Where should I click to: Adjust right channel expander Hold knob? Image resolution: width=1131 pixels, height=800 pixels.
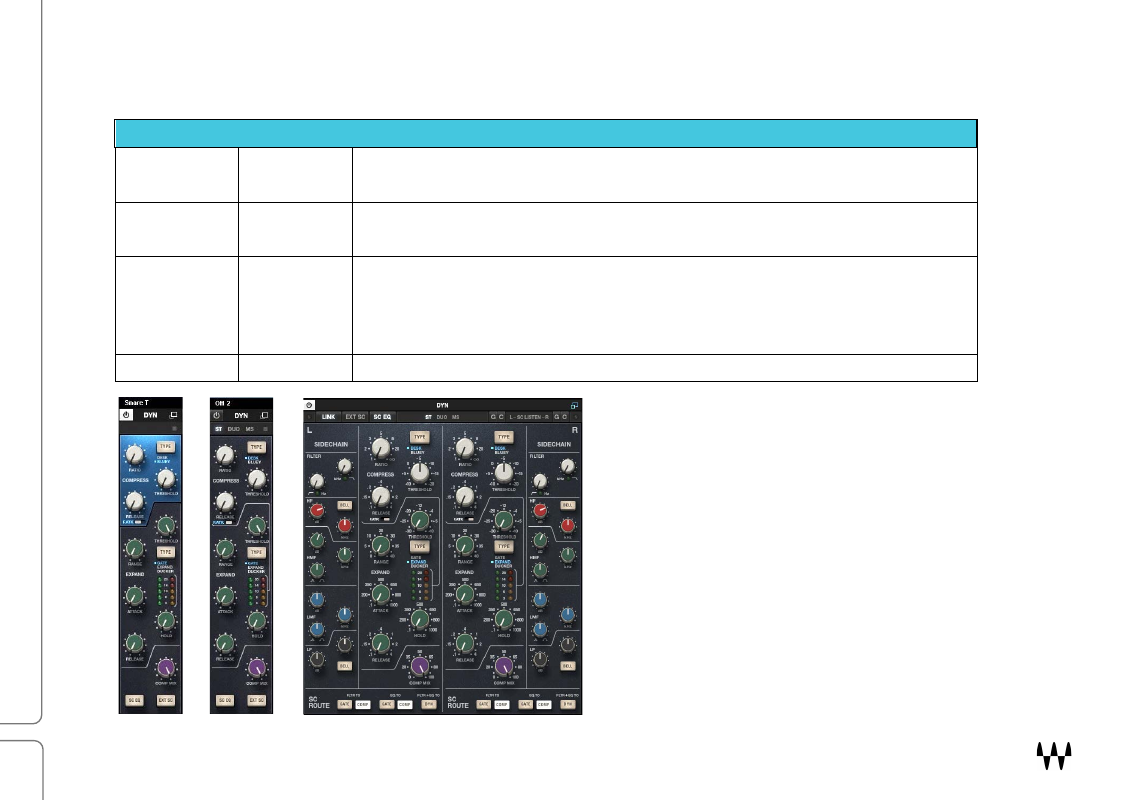pyautogui.click(x=503, y=619)
